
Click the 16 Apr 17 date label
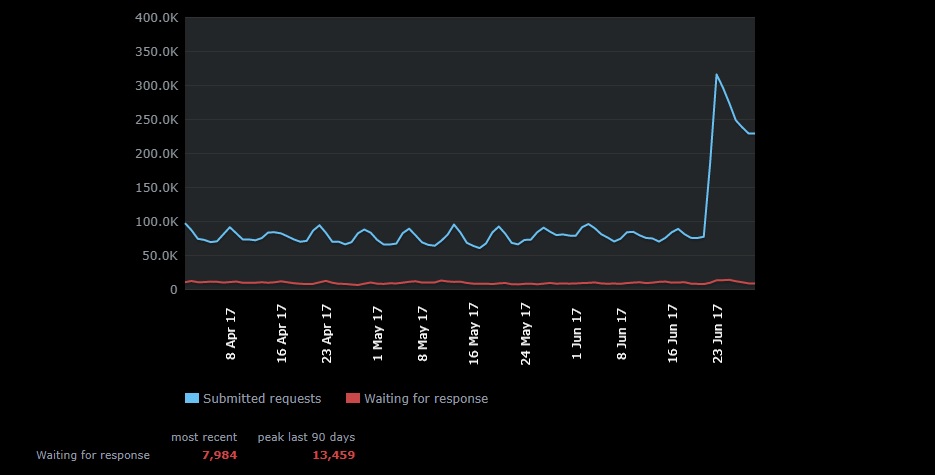coord(281,334)
